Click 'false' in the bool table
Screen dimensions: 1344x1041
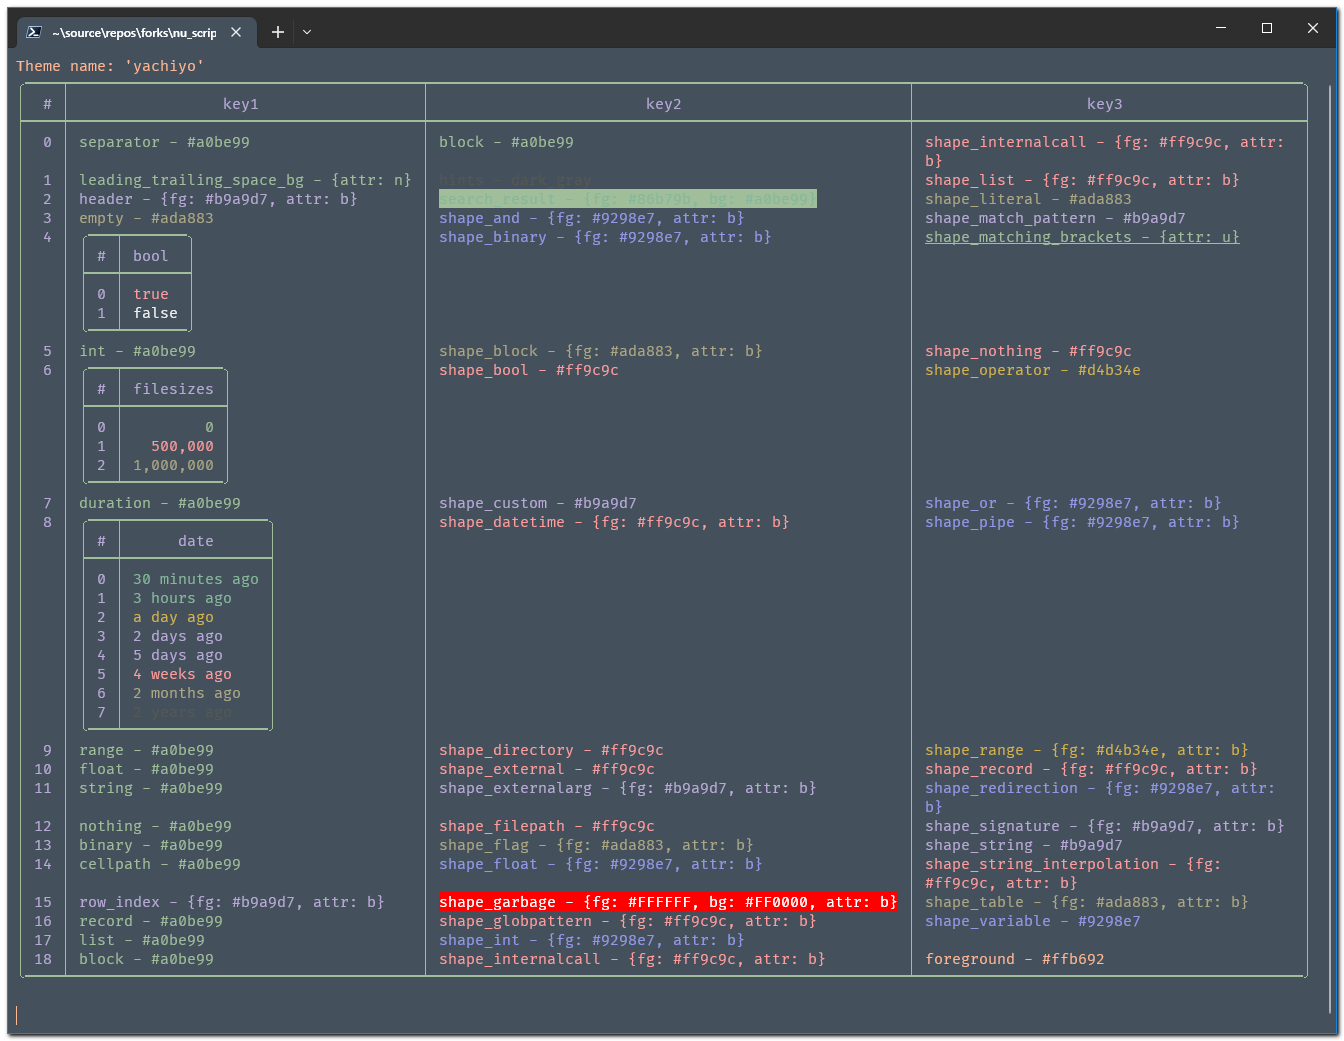tap(156, 313)
